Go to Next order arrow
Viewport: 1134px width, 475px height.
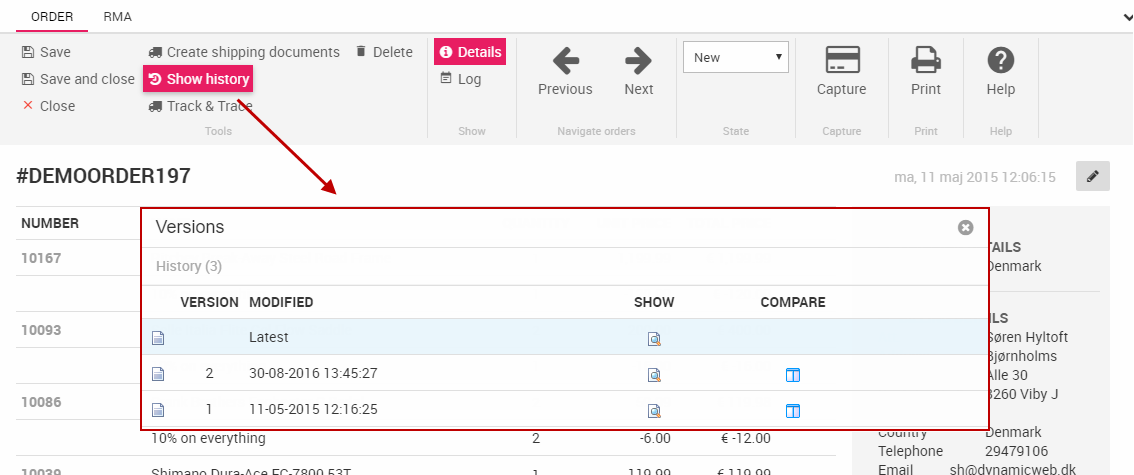click(638, 61)
